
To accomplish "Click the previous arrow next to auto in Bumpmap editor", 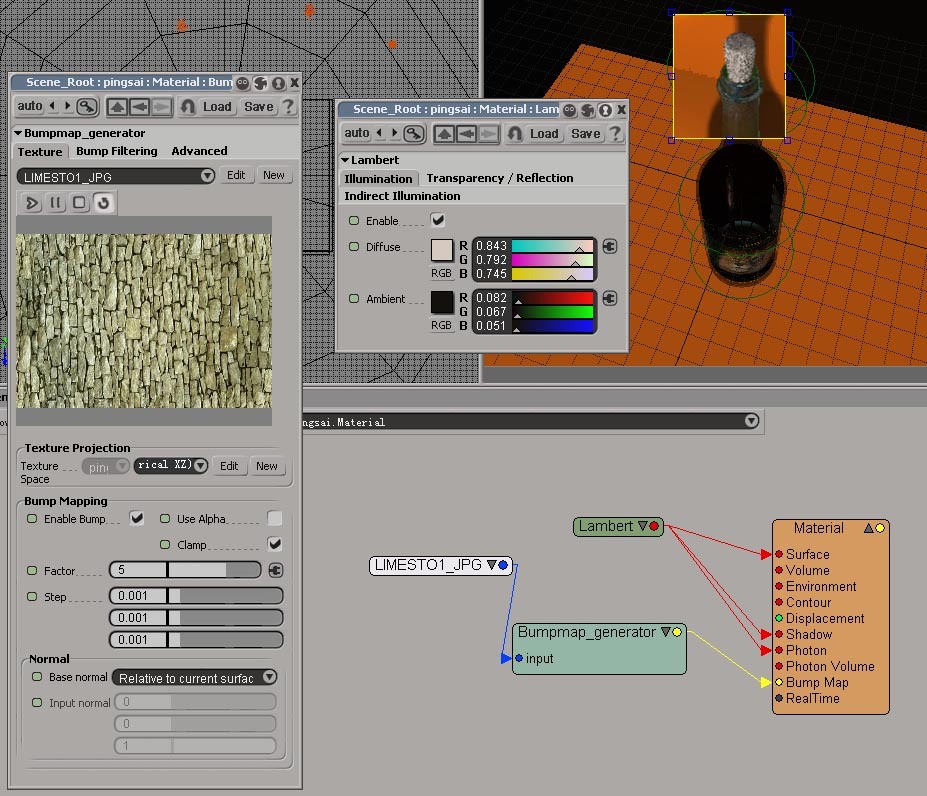I will click(x=53, y=106).
